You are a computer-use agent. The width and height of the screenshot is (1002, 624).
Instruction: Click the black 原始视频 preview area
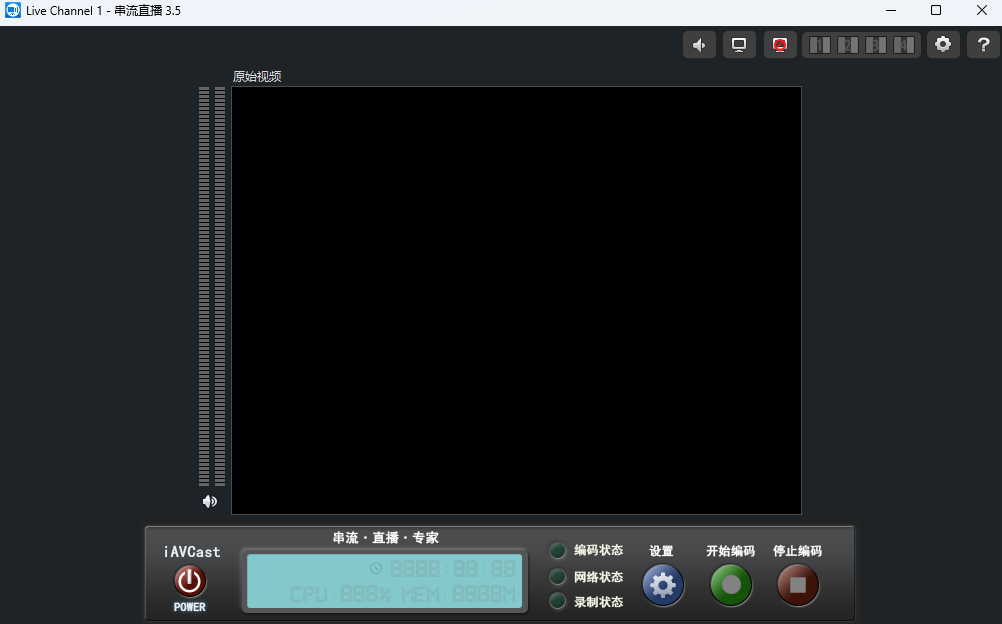pyautogui.click(x=516, y=300)
